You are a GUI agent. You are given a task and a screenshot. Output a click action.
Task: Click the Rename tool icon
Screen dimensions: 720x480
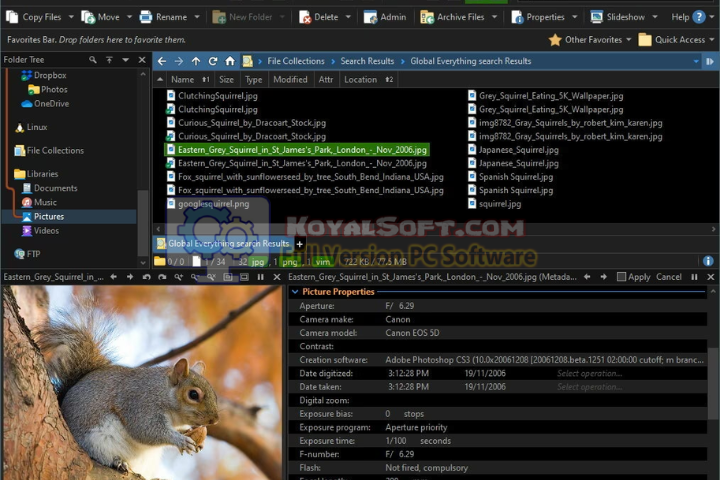tap(146, 17)
